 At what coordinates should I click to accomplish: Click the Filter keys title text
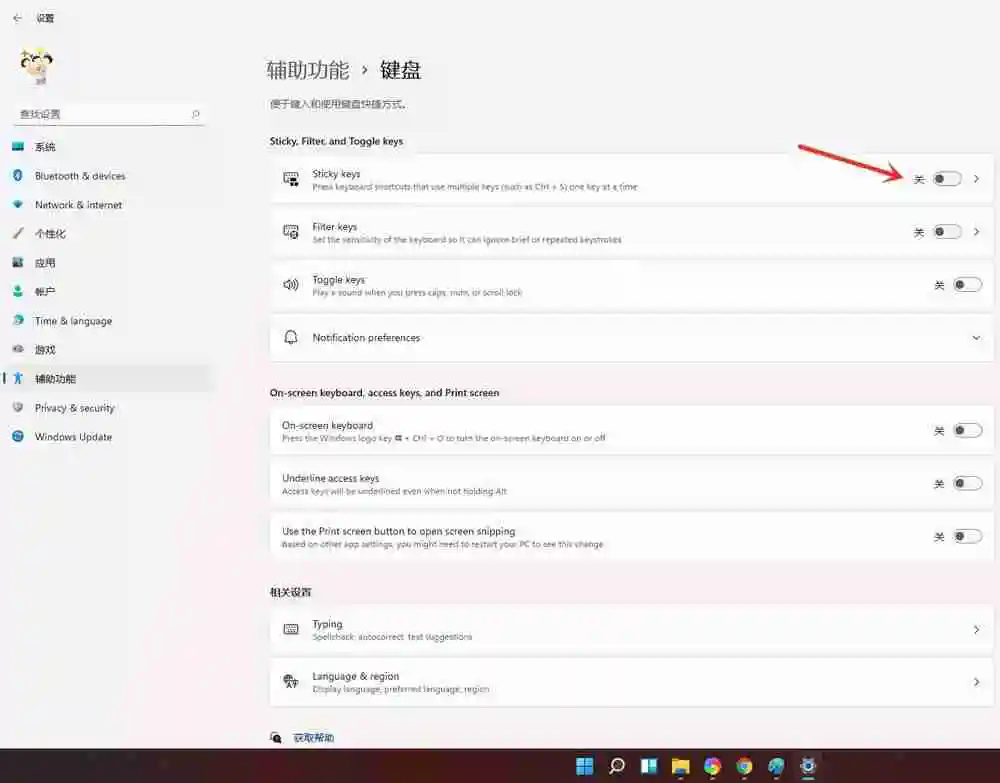pyautogui.click(x=335, y=226)
